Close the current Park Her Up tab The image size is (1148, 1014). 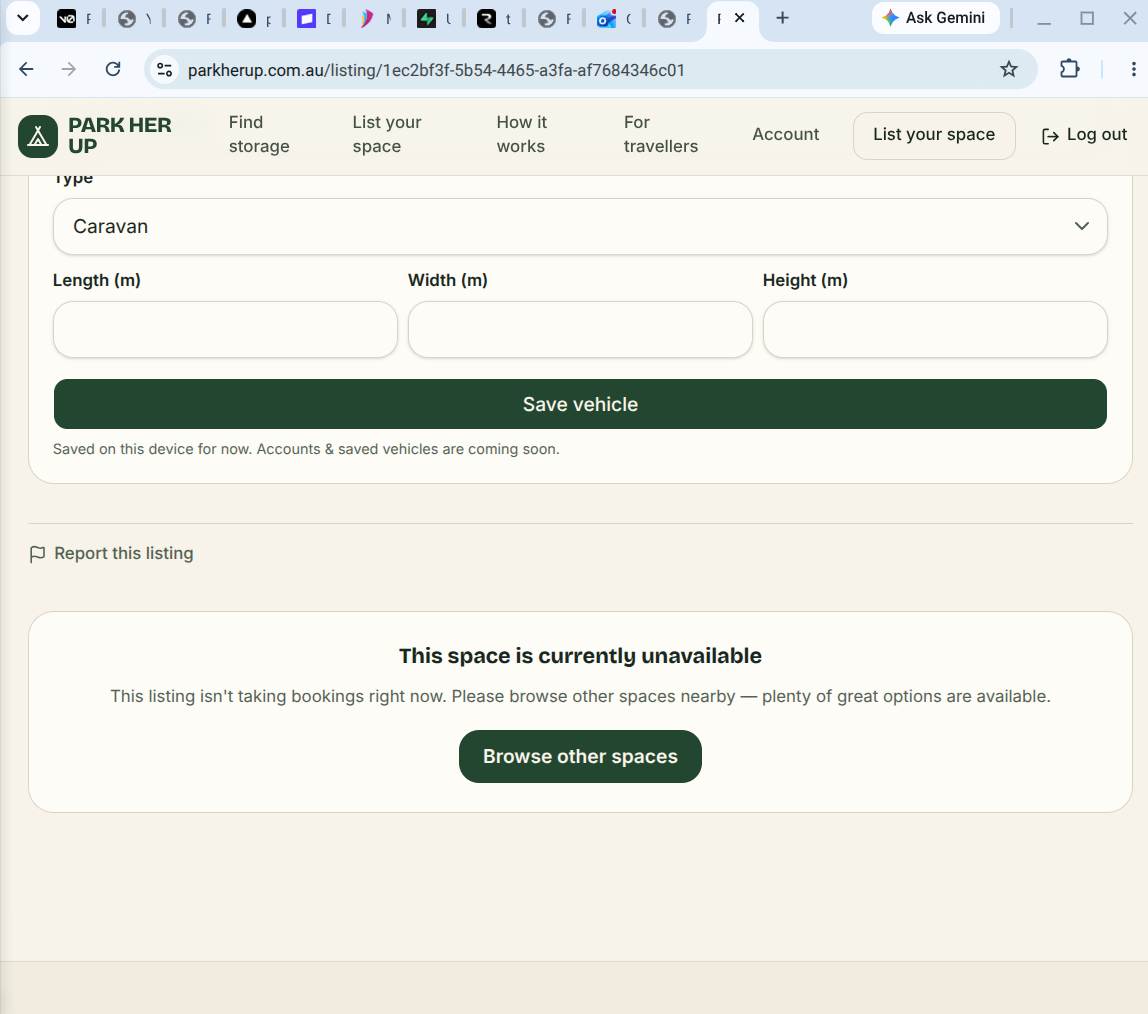coord(739,18)
